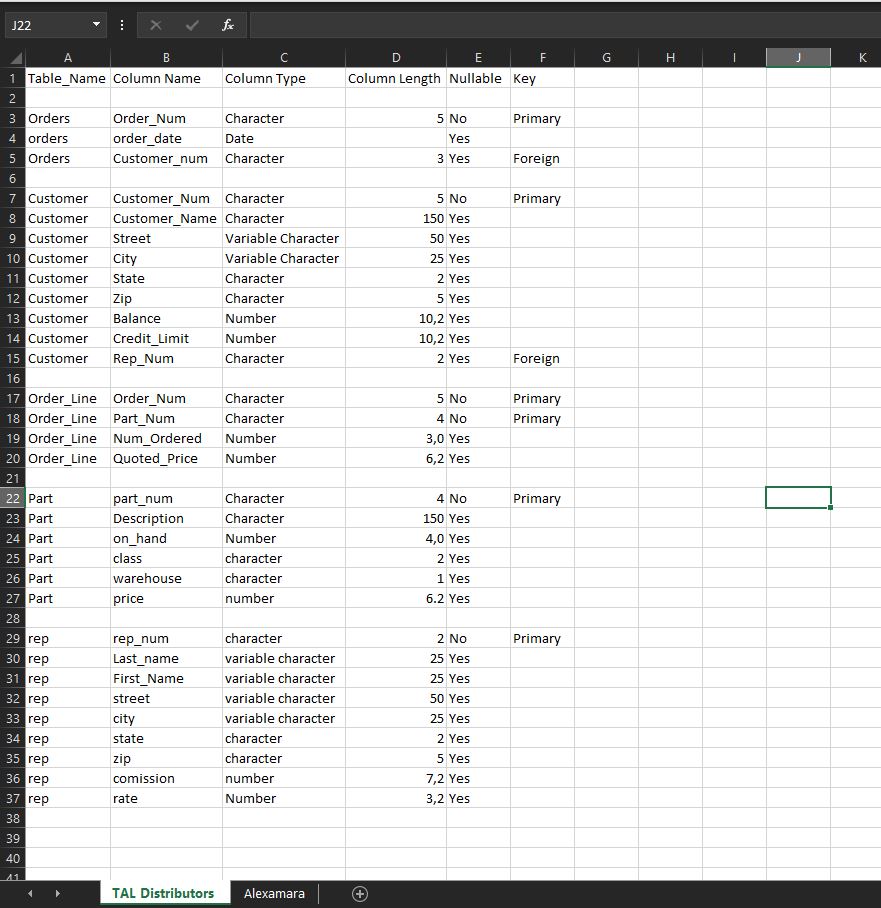Click the left sheet navigation arrow
Viewport: 881px width, 908px height.
29,893
